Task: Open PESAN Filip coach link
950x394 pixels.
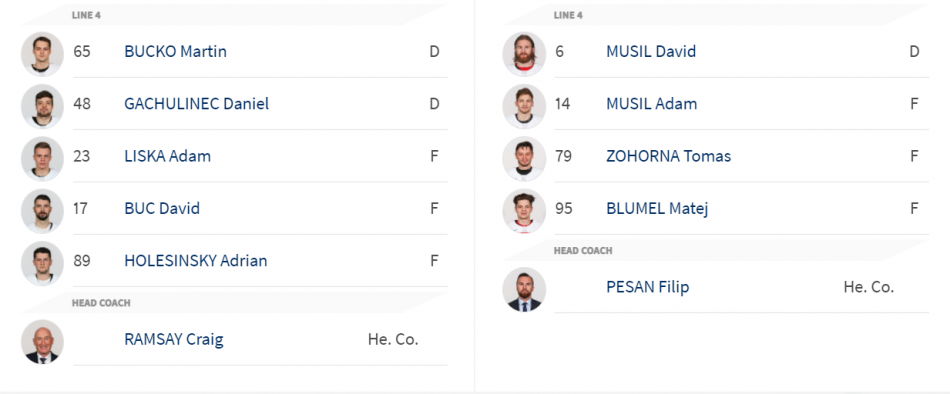Action: pyautogui.click(x=647, y=287)
